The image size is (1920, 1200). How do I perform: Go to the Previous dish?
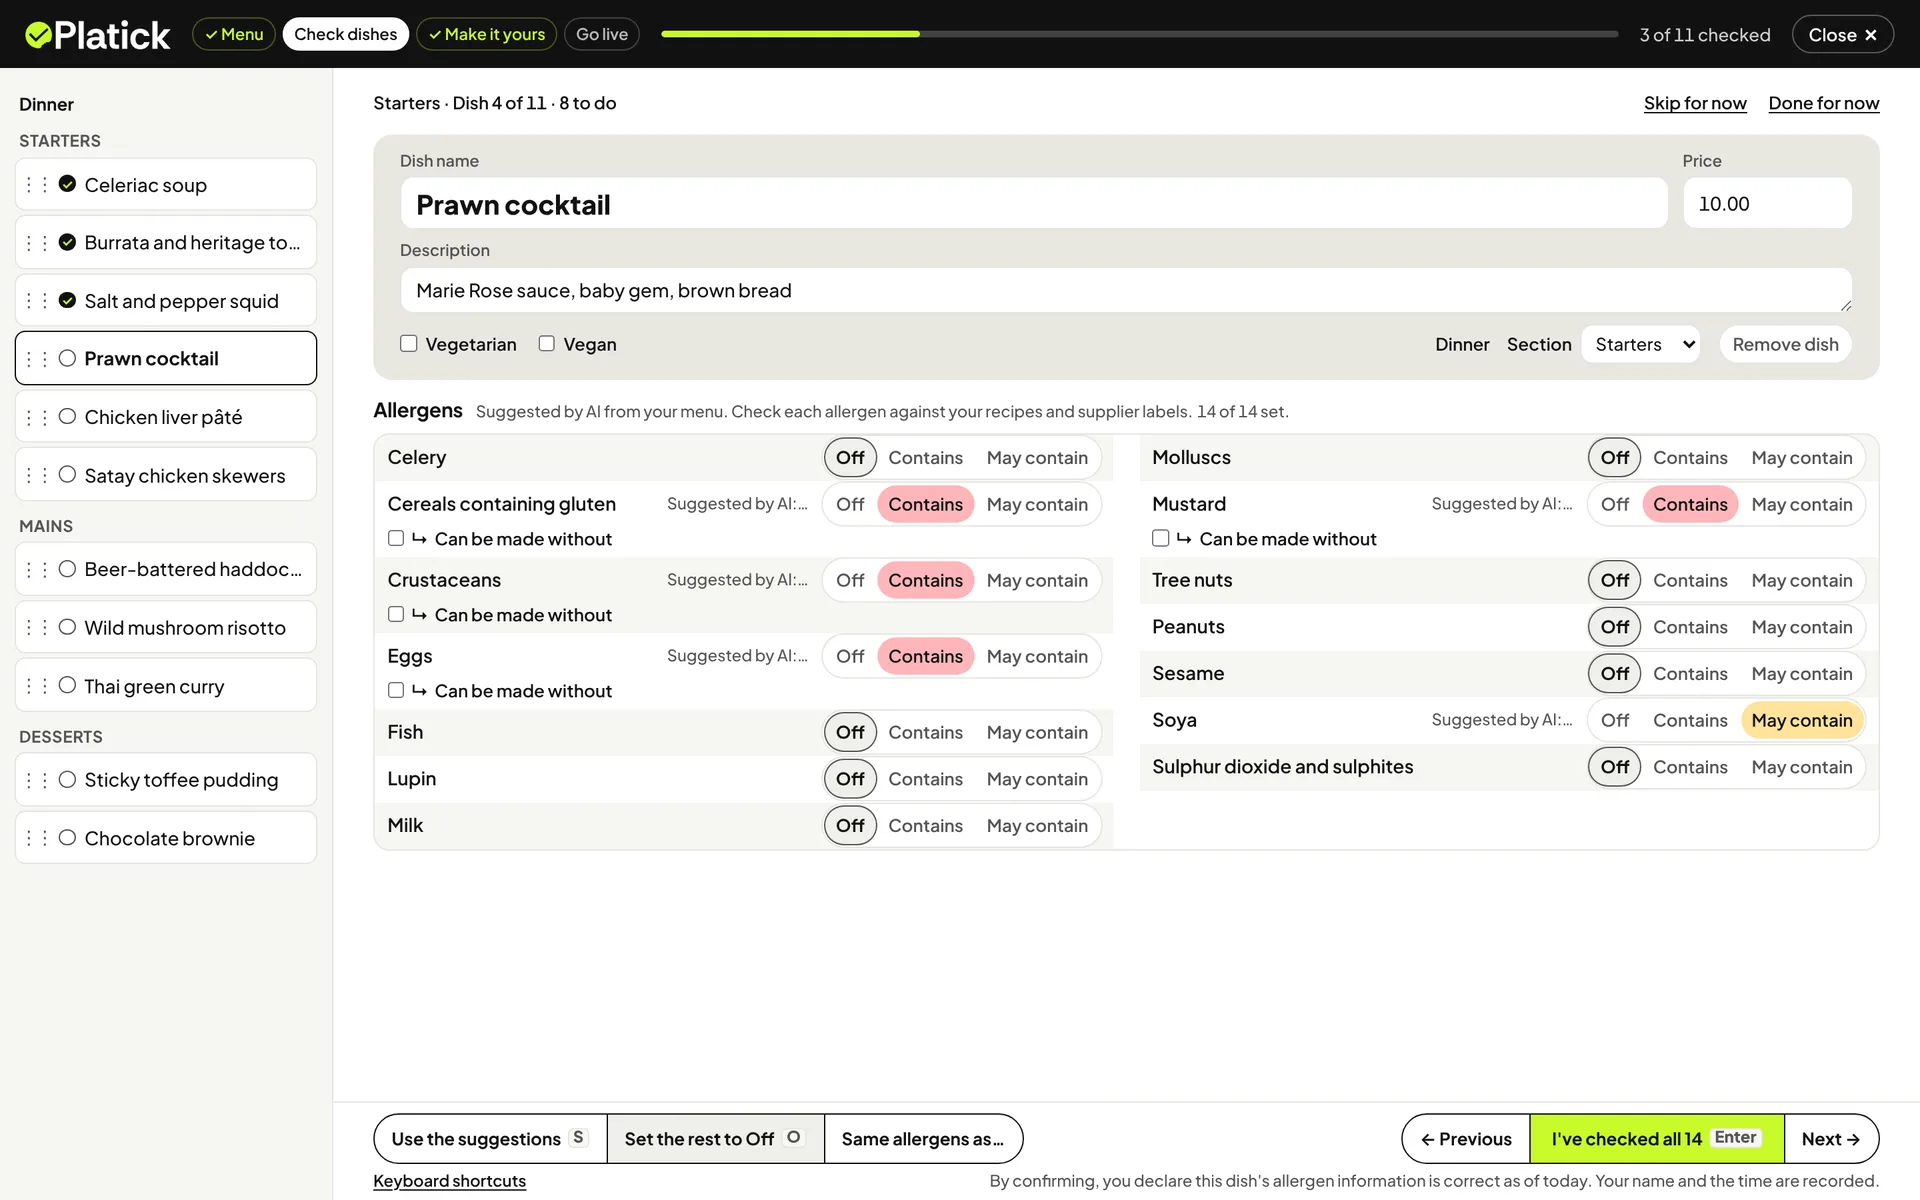[x=1466, y=1139]
